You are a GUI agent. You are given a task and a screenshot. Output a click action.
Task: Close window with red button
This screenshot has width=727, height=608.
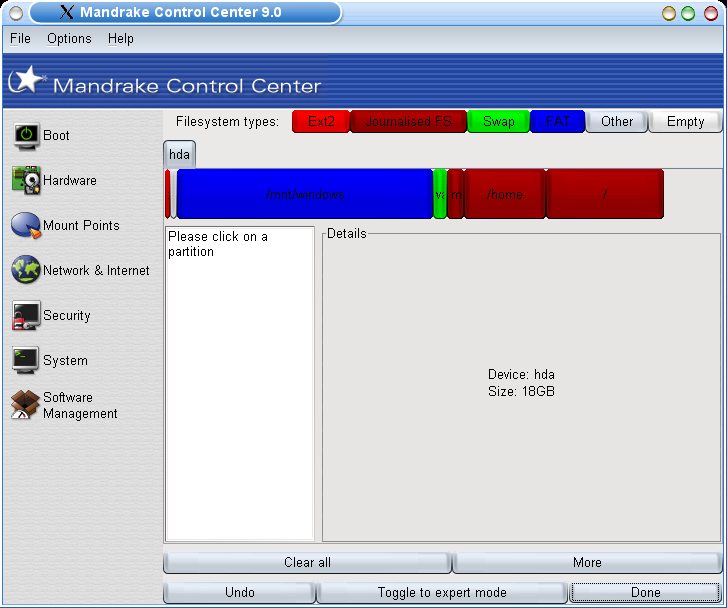click(x=711, y=13)
